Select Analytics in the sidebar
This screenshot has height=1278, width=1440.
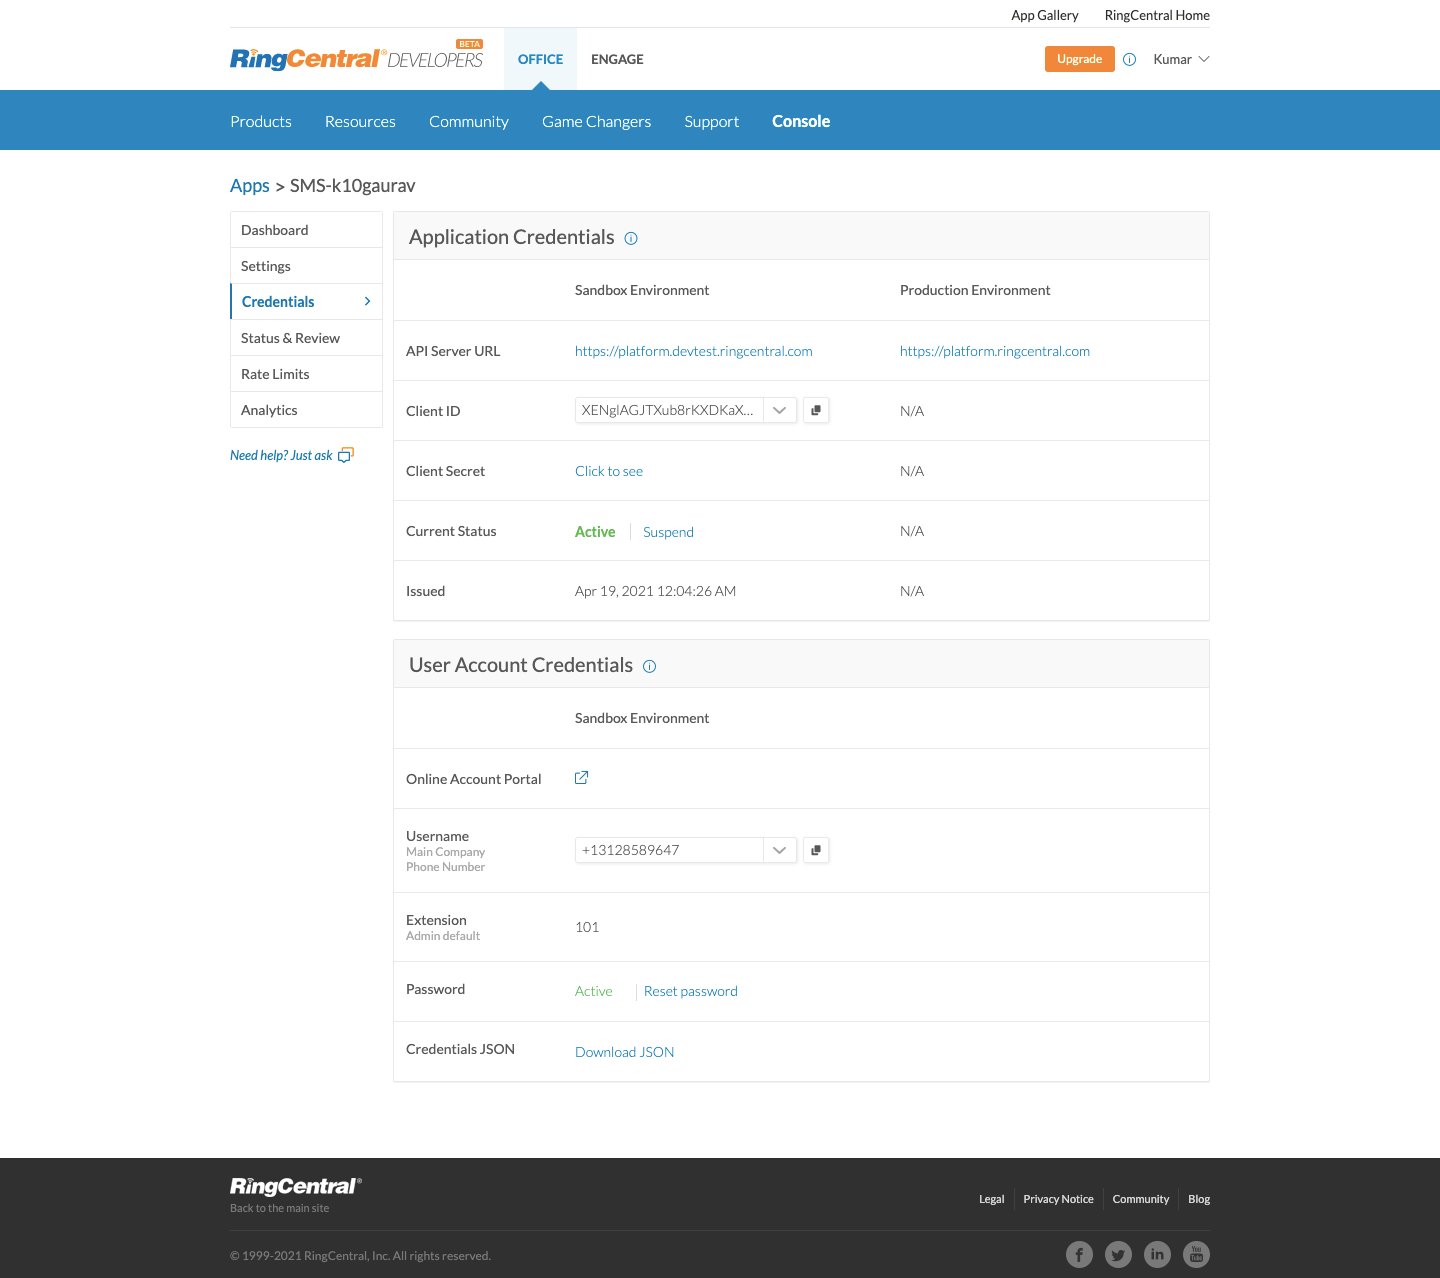[x=306, y=410]
